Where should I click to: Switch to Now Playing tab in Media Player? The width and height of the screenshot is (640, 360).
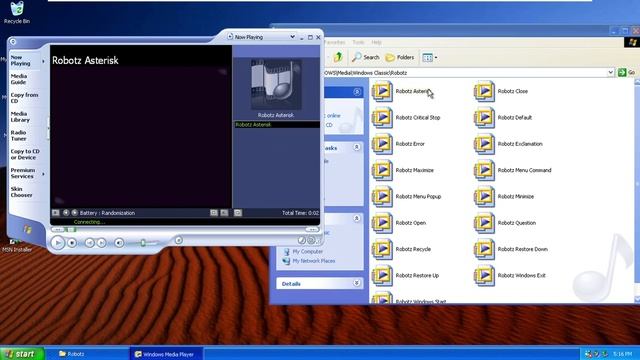point(24,61)
